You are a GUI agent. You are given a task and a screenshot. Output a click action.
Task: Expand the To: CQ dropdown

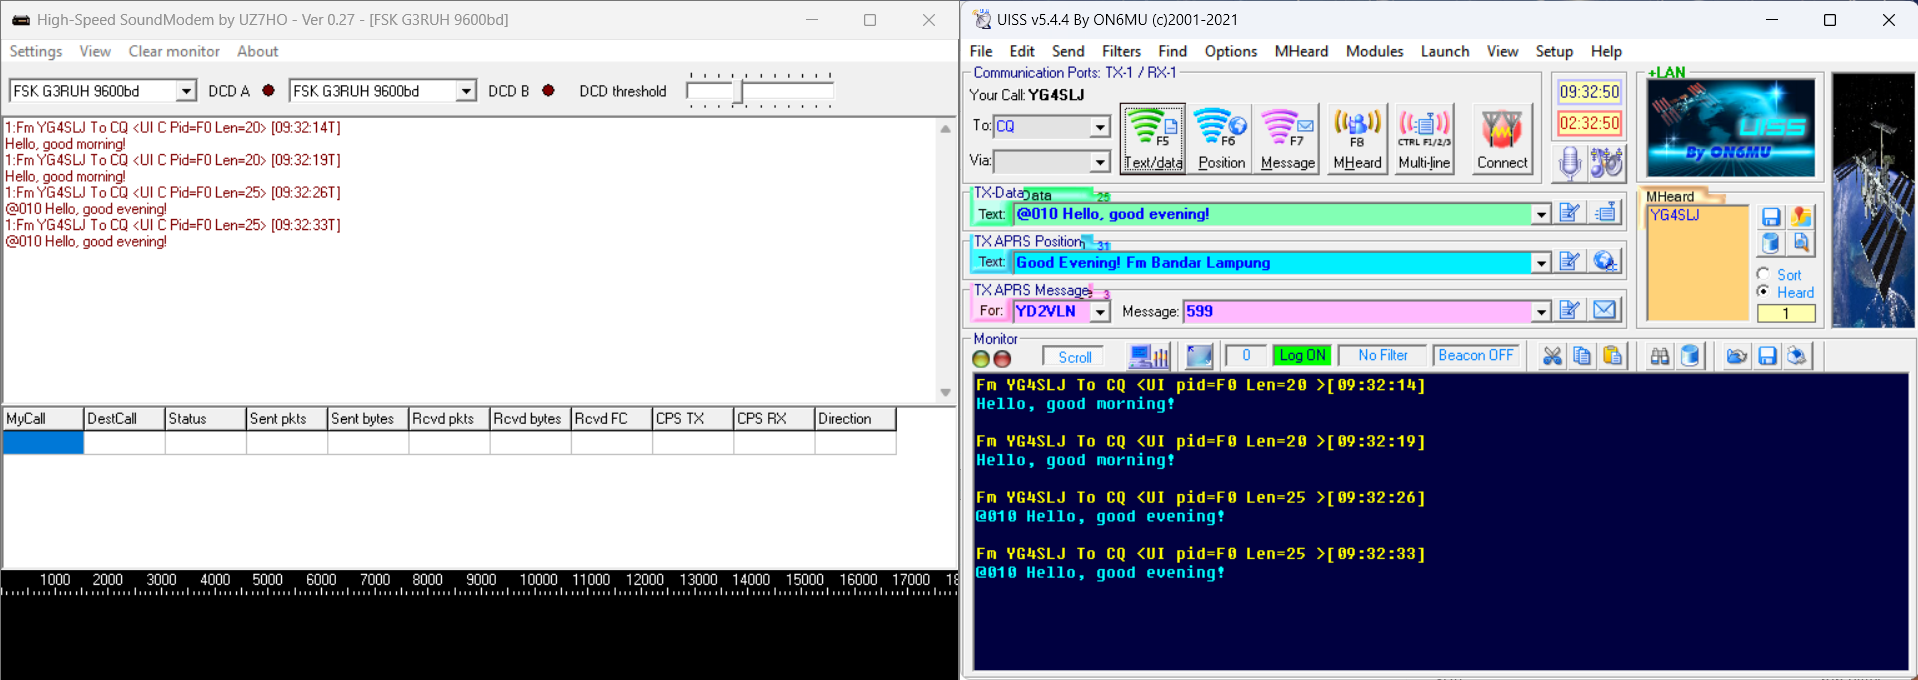click(x=1100, y=127)
